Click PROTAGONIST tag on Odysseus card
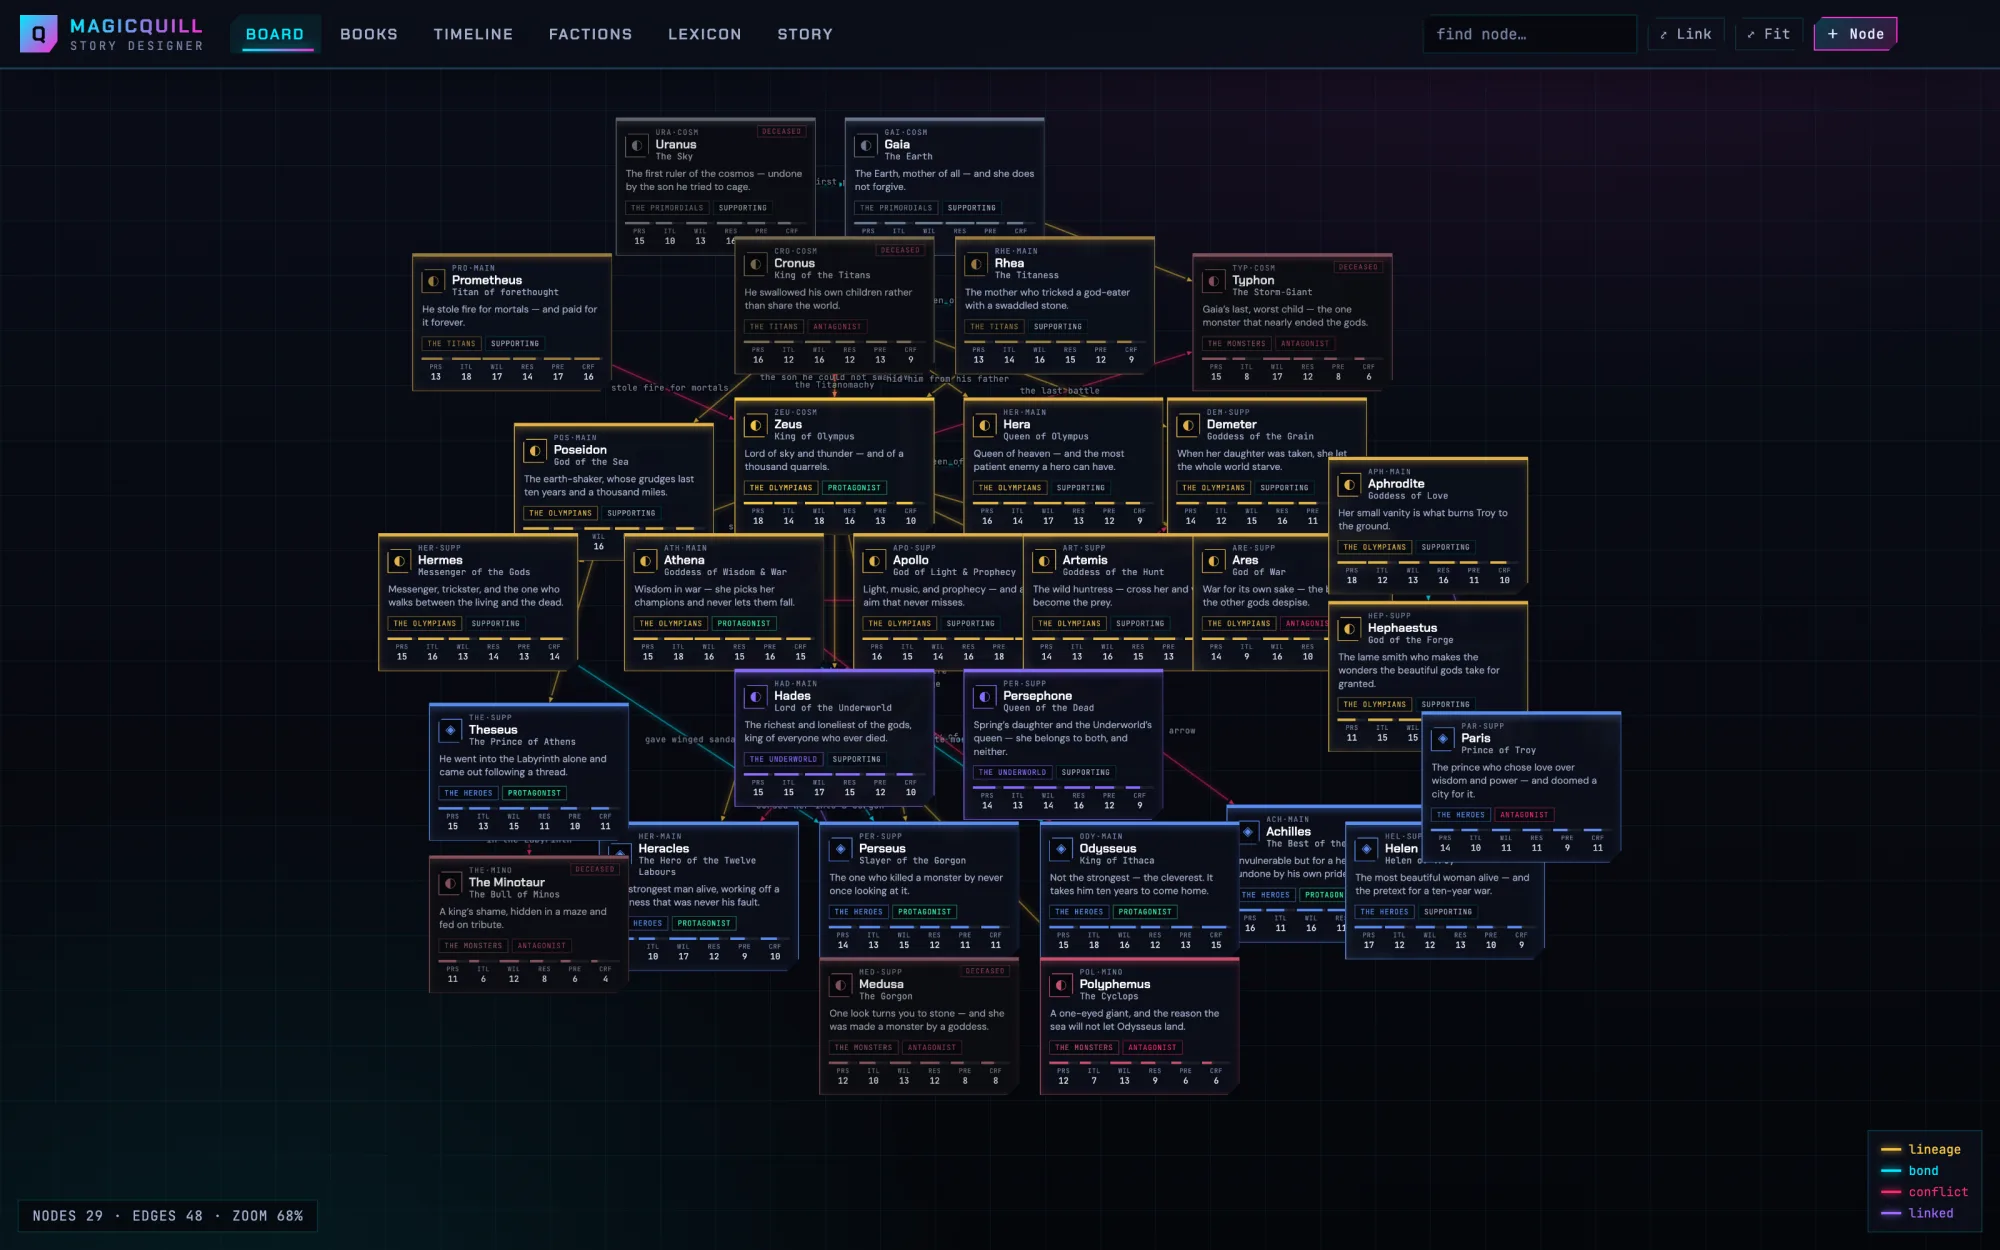This screenshot has height=1250, width=2000. pyautogui.click(x=1144, y=912)
